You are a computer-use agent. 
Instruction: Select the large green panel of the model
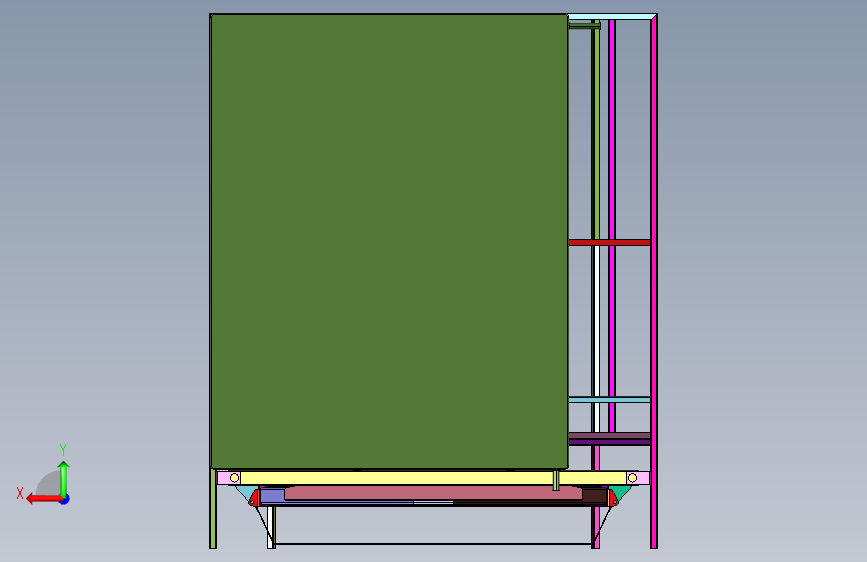click(x=389, y=241)
